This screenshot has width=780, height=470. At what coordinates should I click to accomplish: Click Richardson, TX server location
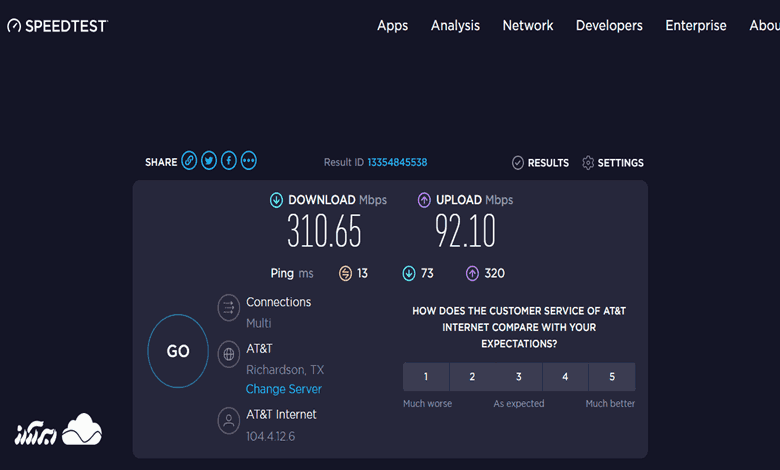coord(285,370)
